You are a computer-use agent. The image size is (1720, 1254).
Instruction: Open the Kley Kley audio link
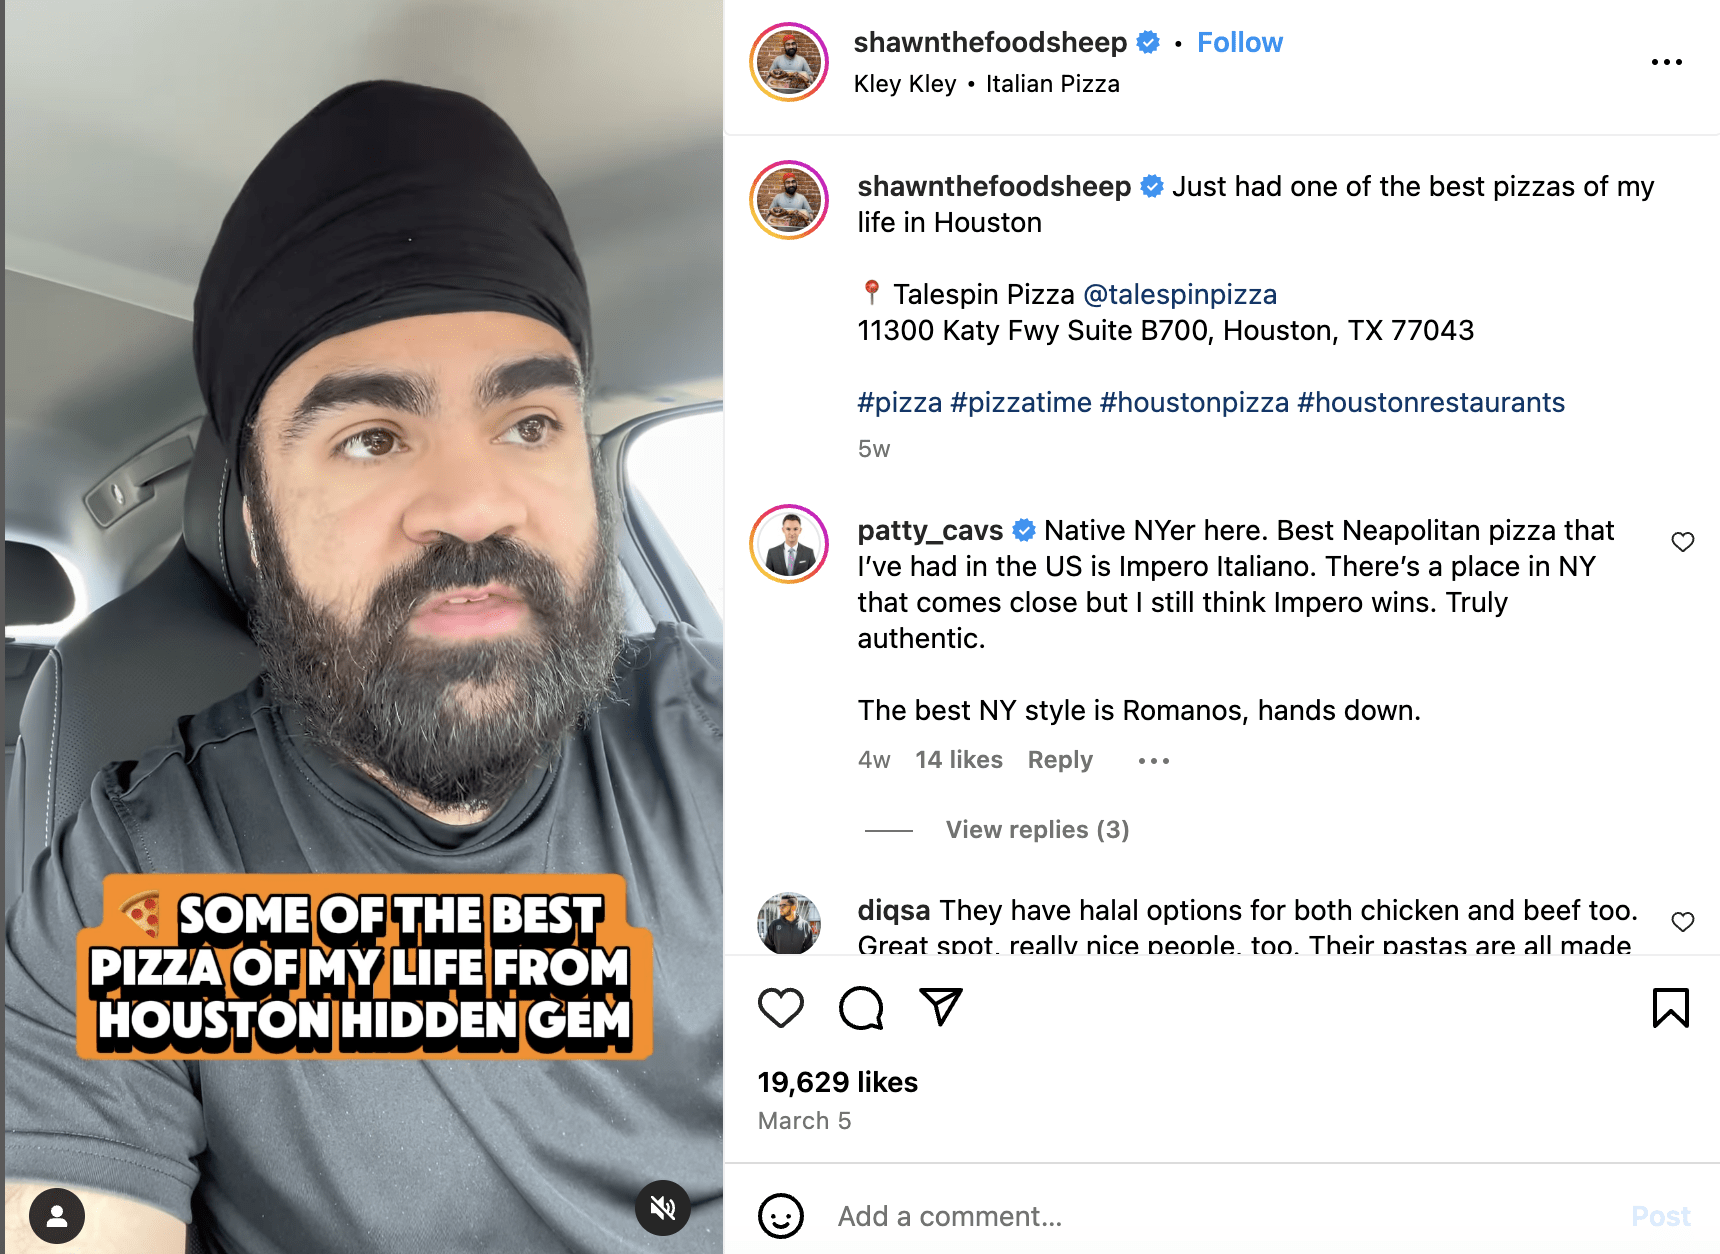pyautogui.click(x=905, y=84)
